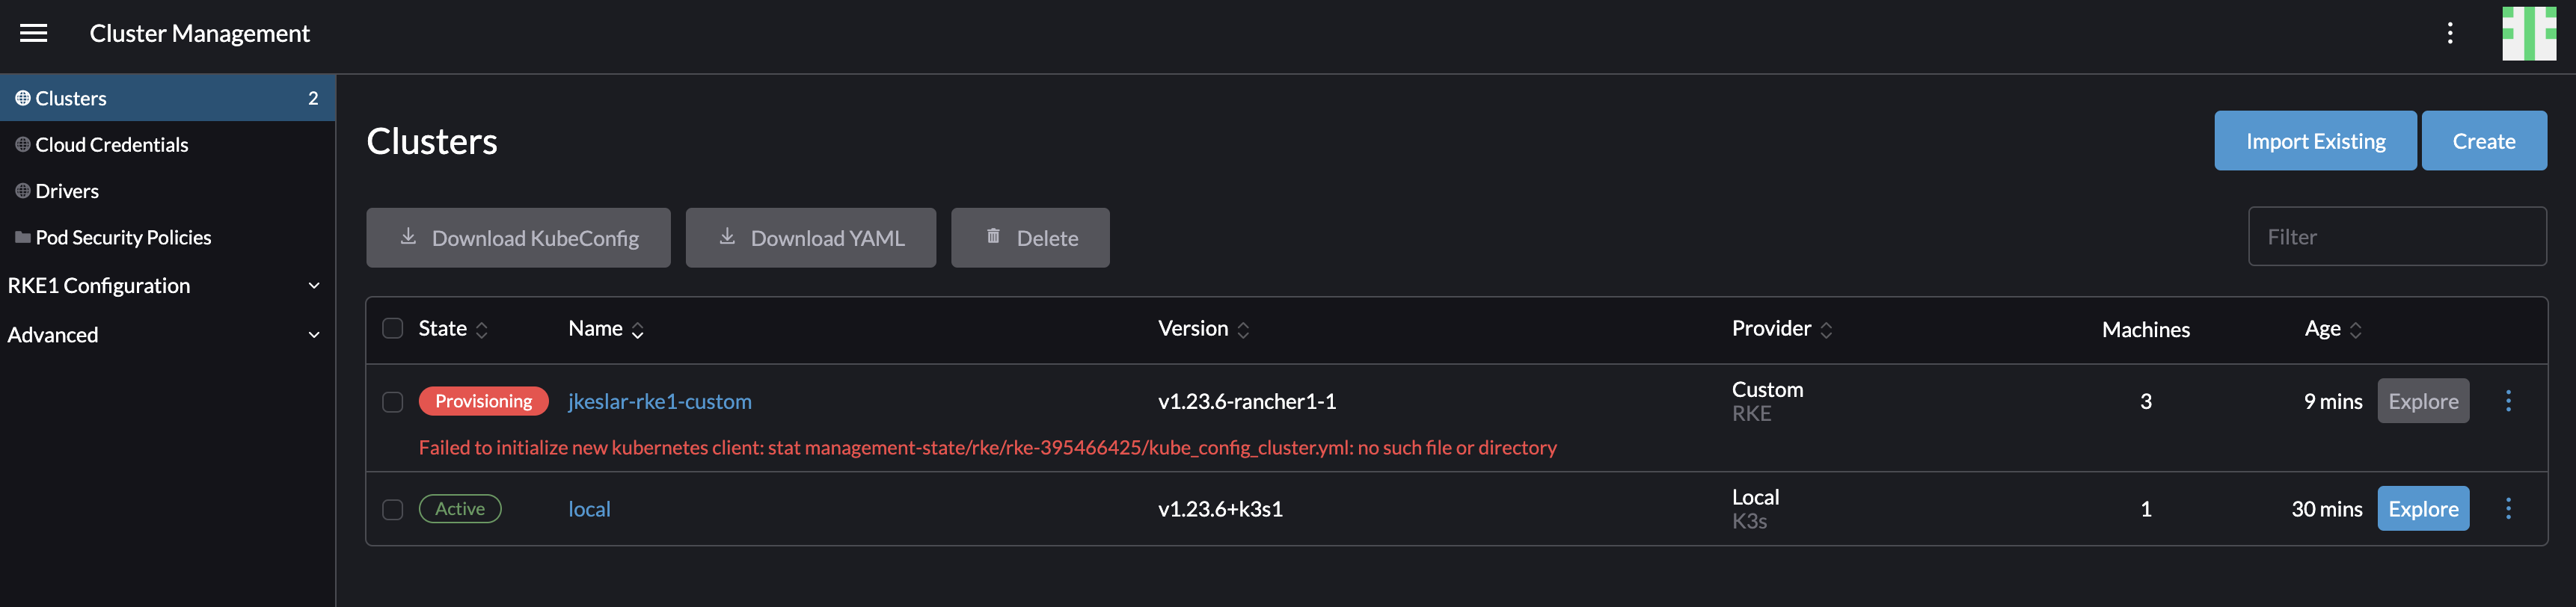The width and height of the screenshot is (2576, 607).
Task: Click the Import Existing button
Action: pos(2314,140)
